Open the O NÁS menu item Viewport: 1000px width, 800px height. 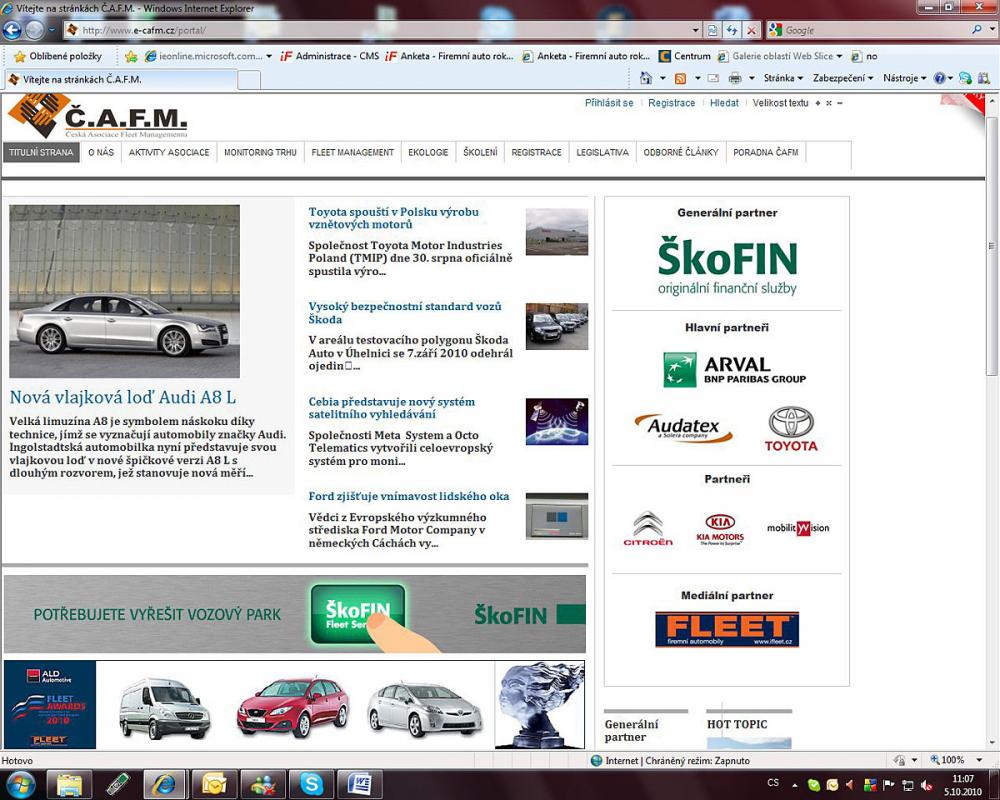point(101,152)
